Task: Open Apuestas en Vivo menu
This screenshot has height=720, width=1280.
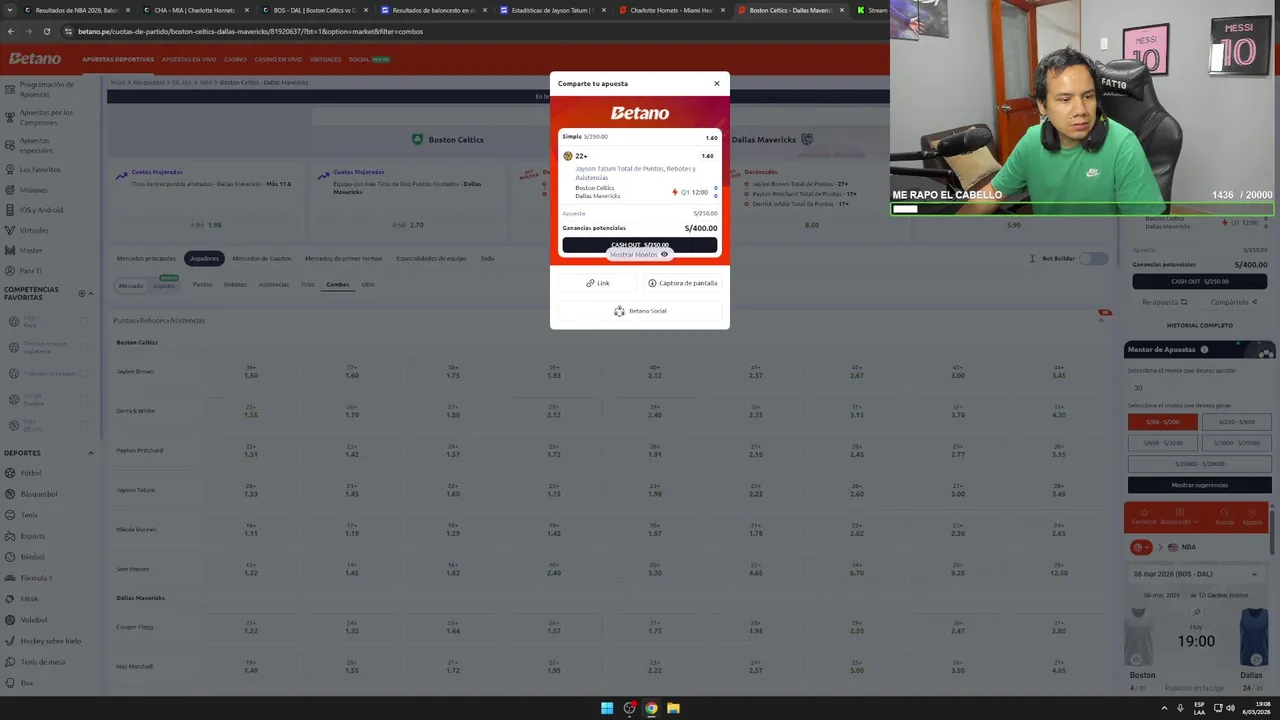Action: (189, 59)
